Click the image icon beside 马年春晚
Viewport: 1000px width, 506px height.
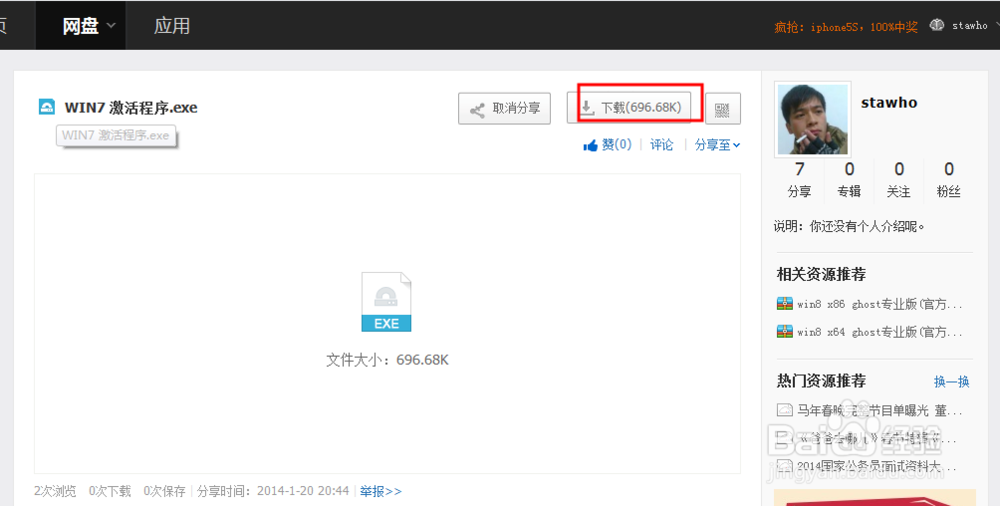(784, 410)
